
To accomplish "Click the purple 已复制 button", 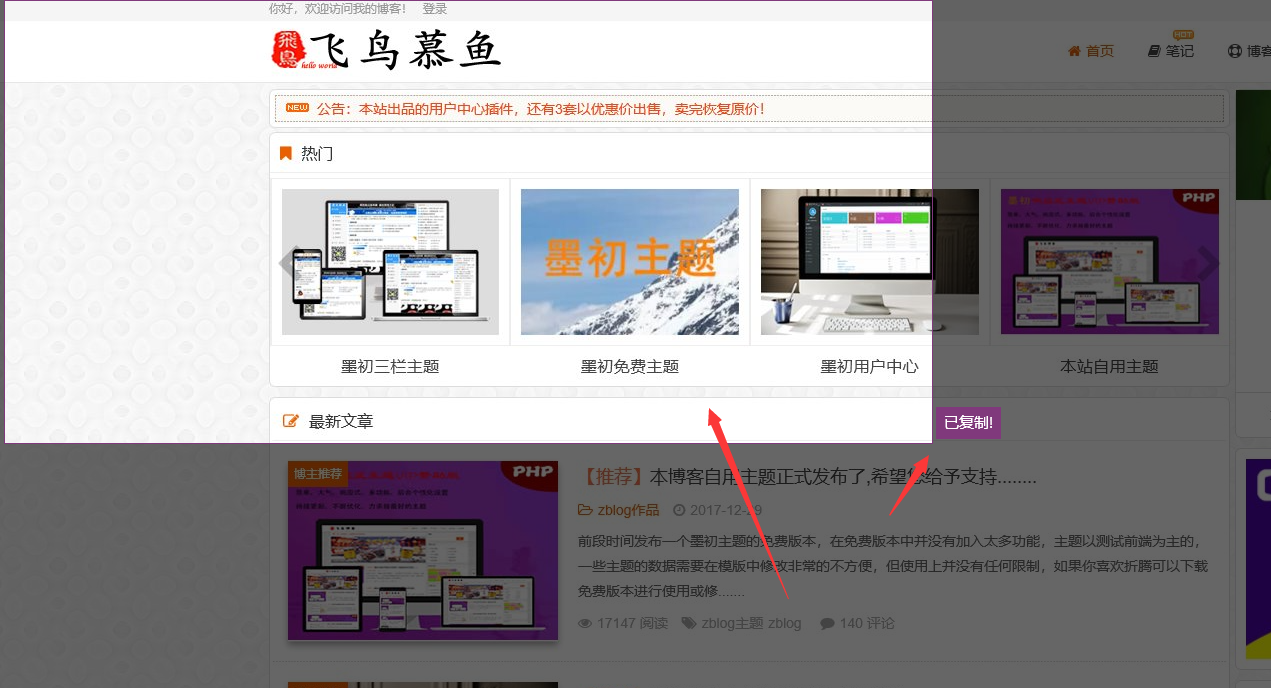I will pos(966,422).
